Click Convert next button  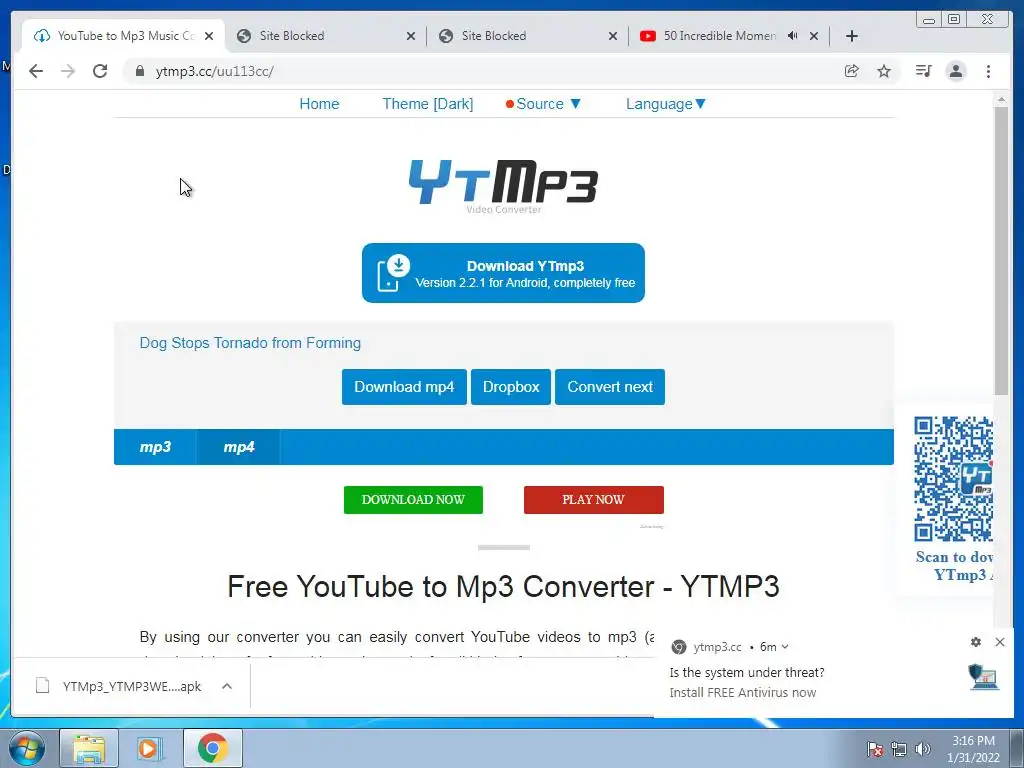point(610,387)
